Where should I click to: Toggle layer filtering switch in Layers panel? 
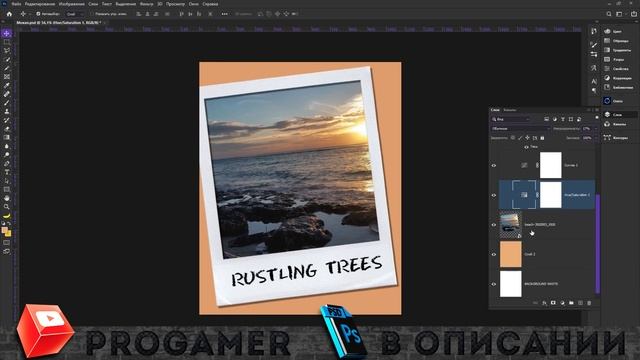tap(597, 118)
